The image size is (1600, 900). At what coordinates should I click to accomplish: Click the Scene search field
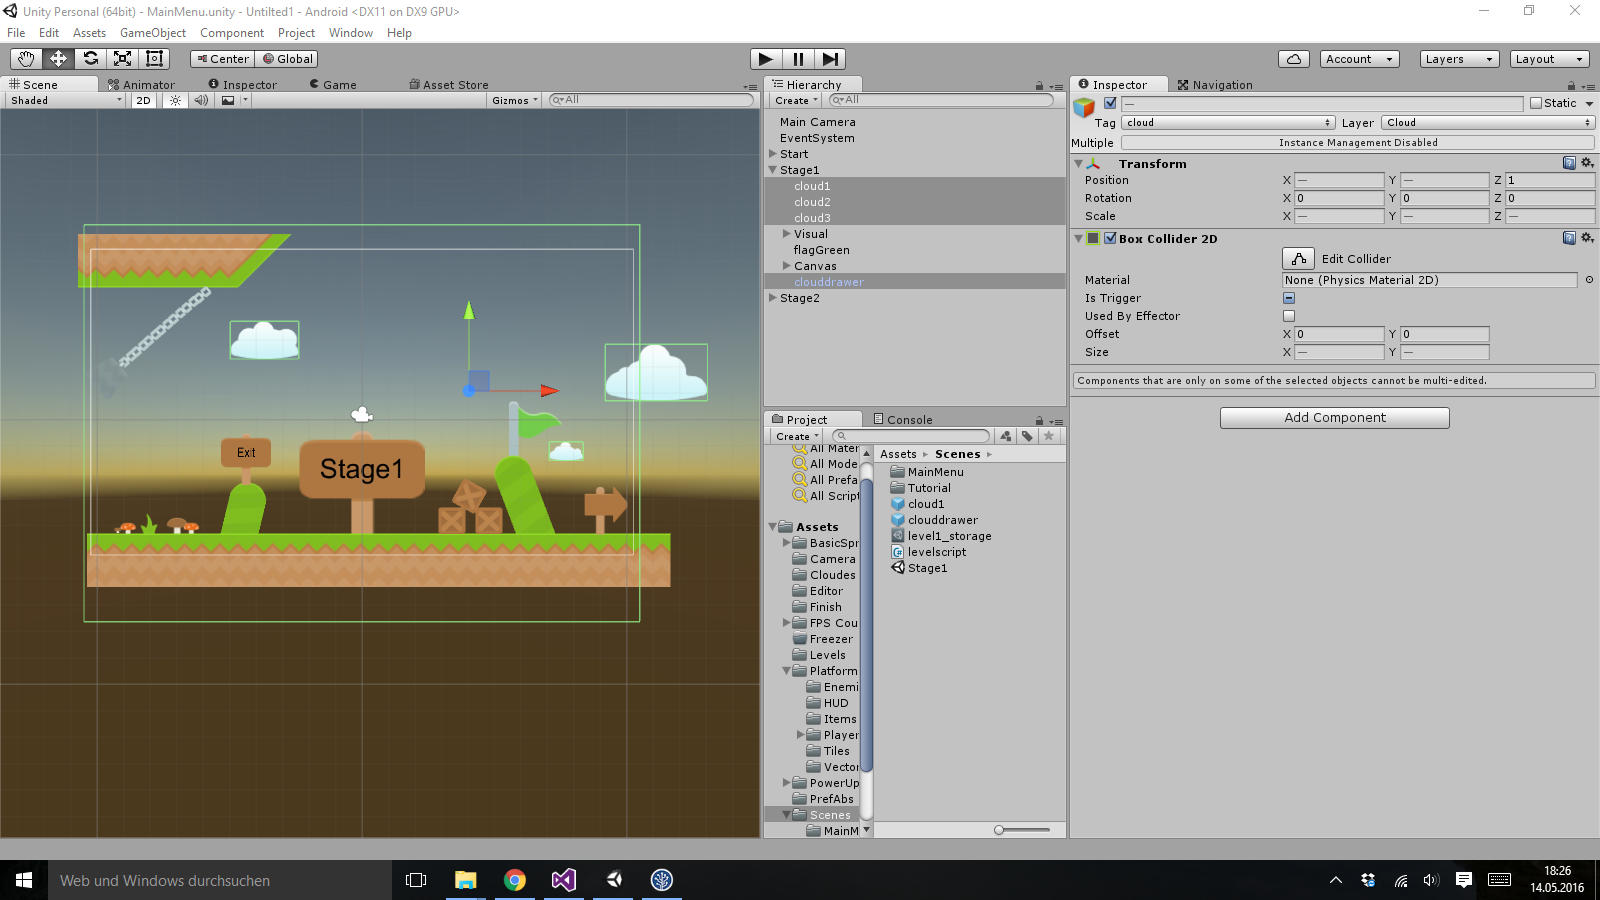click(x=651, y=100)
